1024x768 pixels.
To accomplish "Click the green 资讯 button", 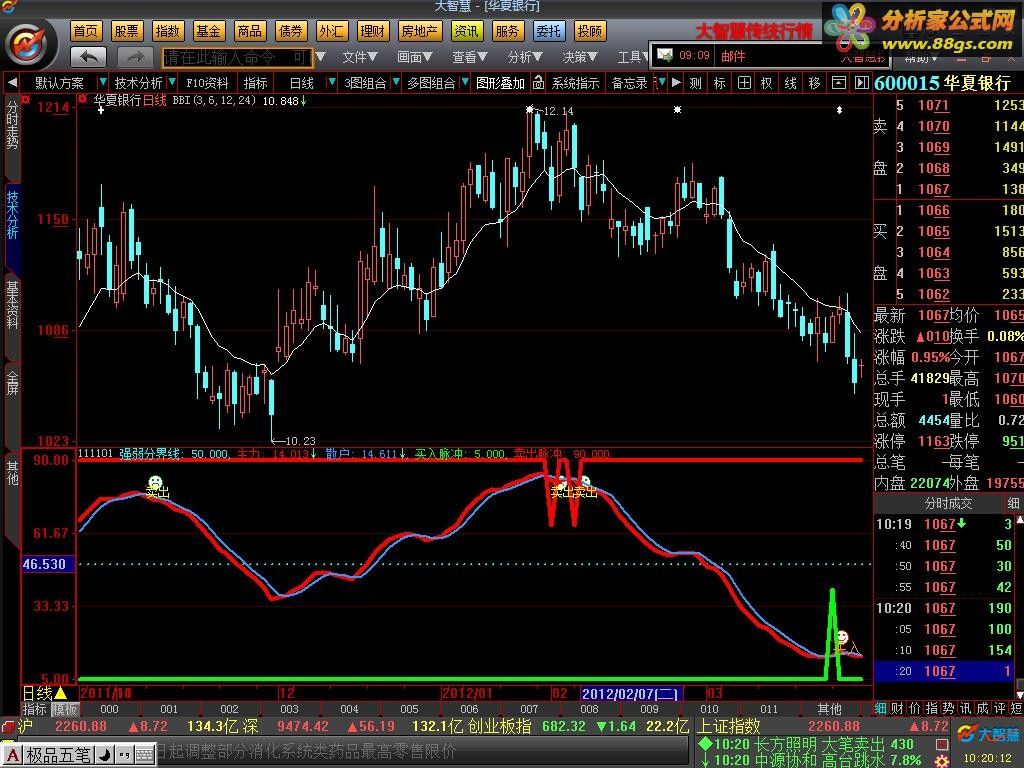I will pos(467,31).
